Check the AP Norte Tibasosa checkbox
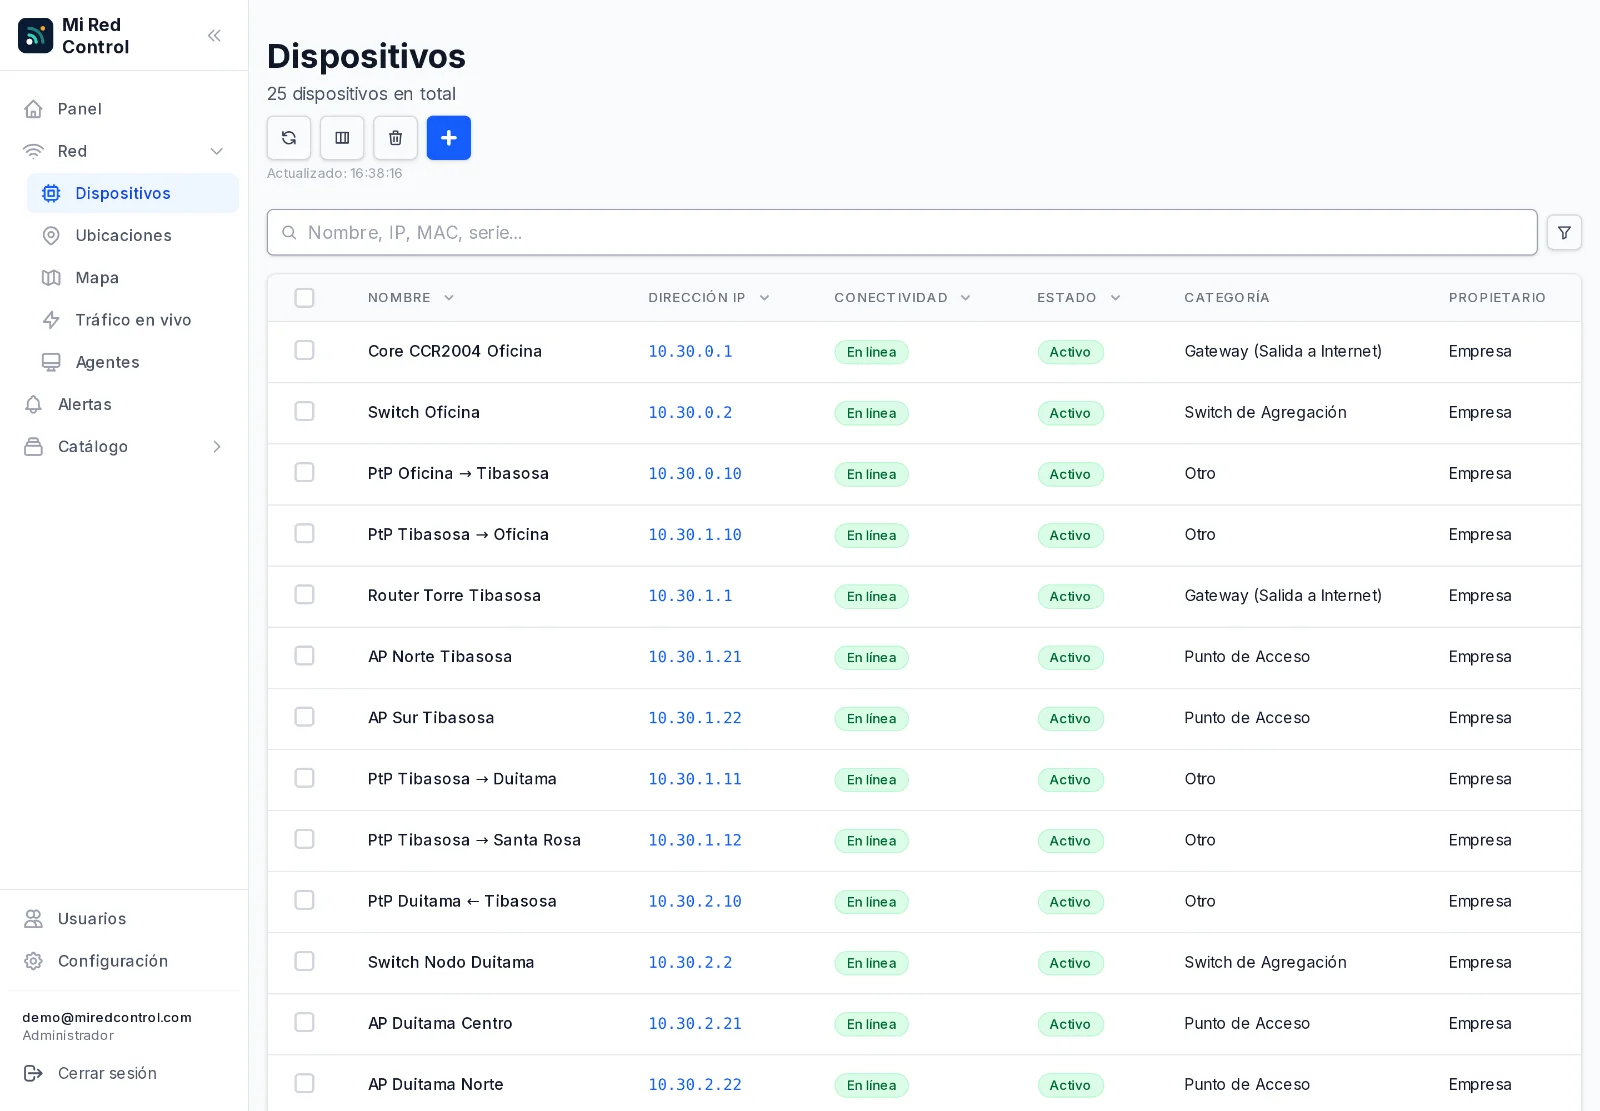This screenshot has width=1600, height=1111. [305, 655]
